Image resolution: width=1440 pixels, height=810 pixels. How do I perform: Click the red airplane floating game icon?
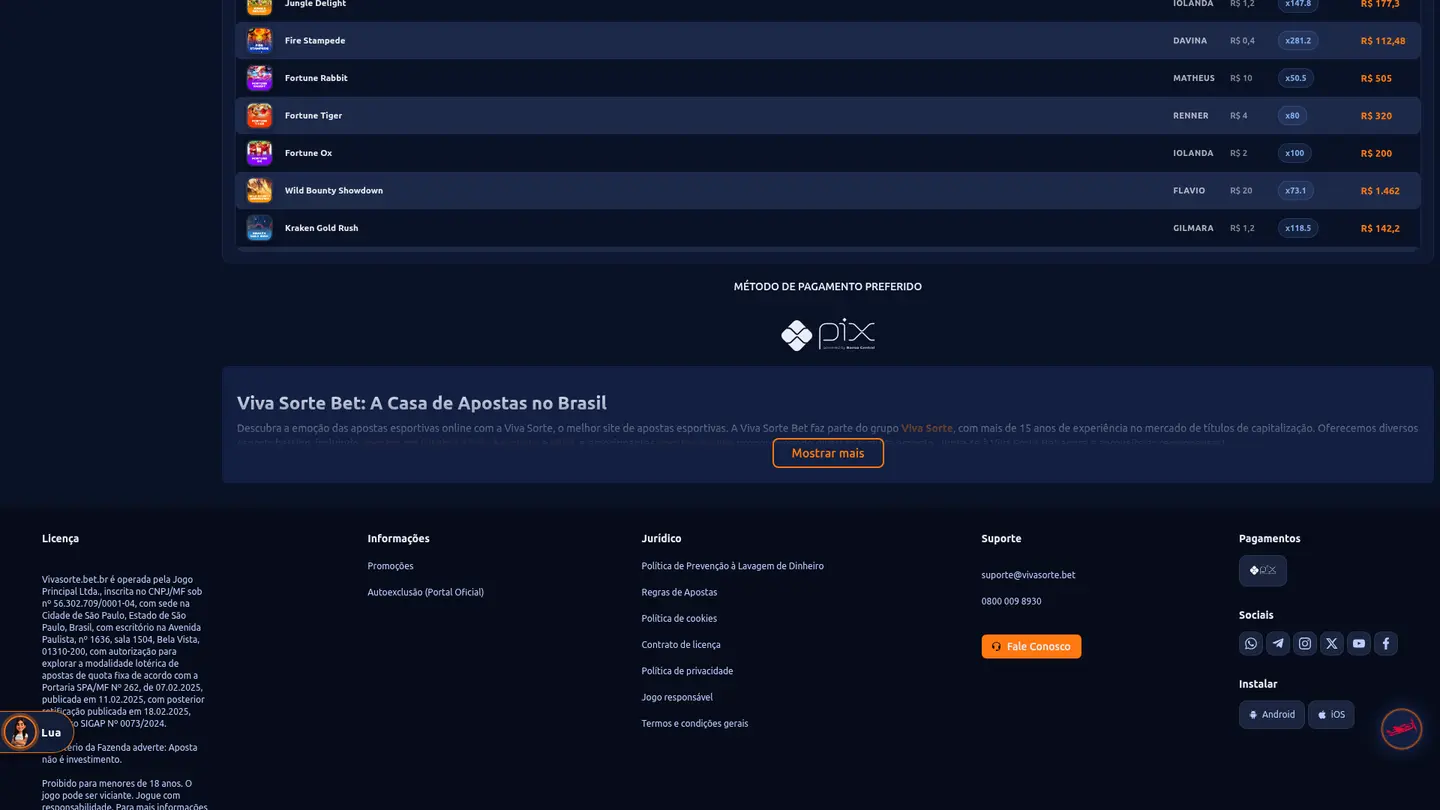[1401, 729]
